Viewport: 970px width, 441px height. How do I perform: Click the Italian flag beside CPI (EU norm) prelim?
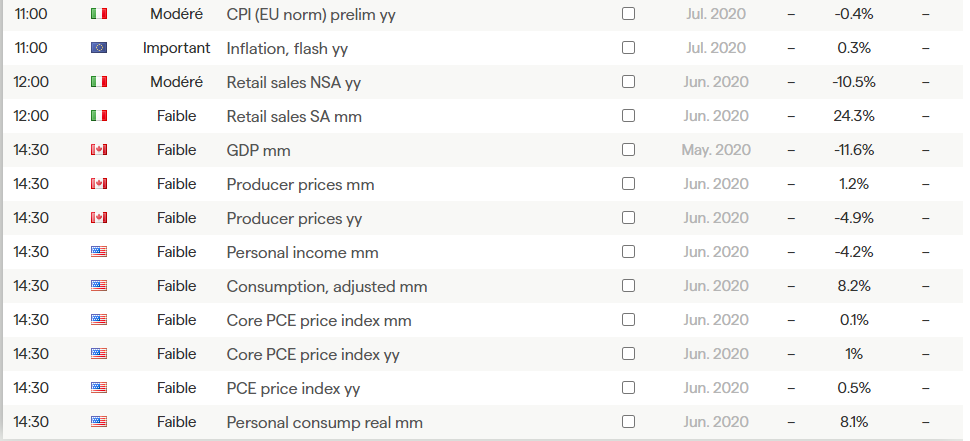click(99, 14)
